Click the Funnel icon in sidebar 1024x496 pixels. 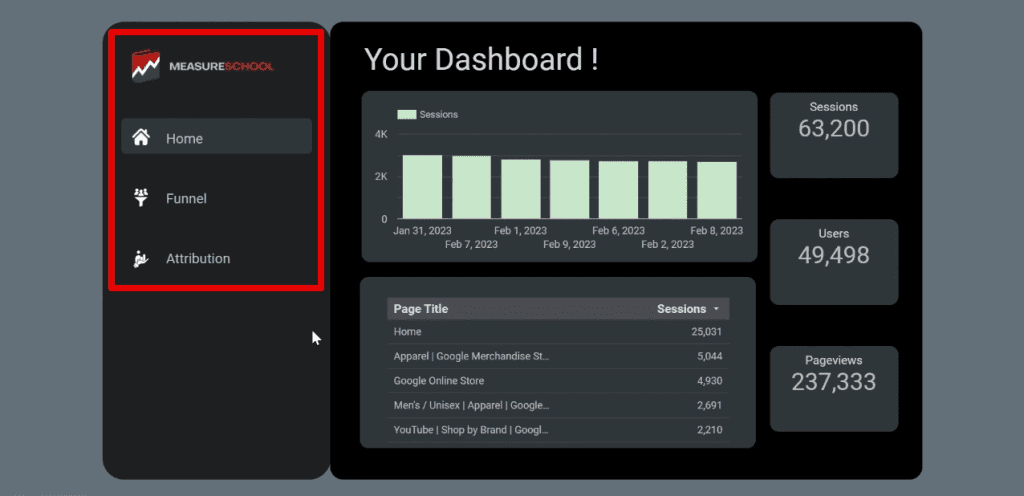click(x=141, y=197)
